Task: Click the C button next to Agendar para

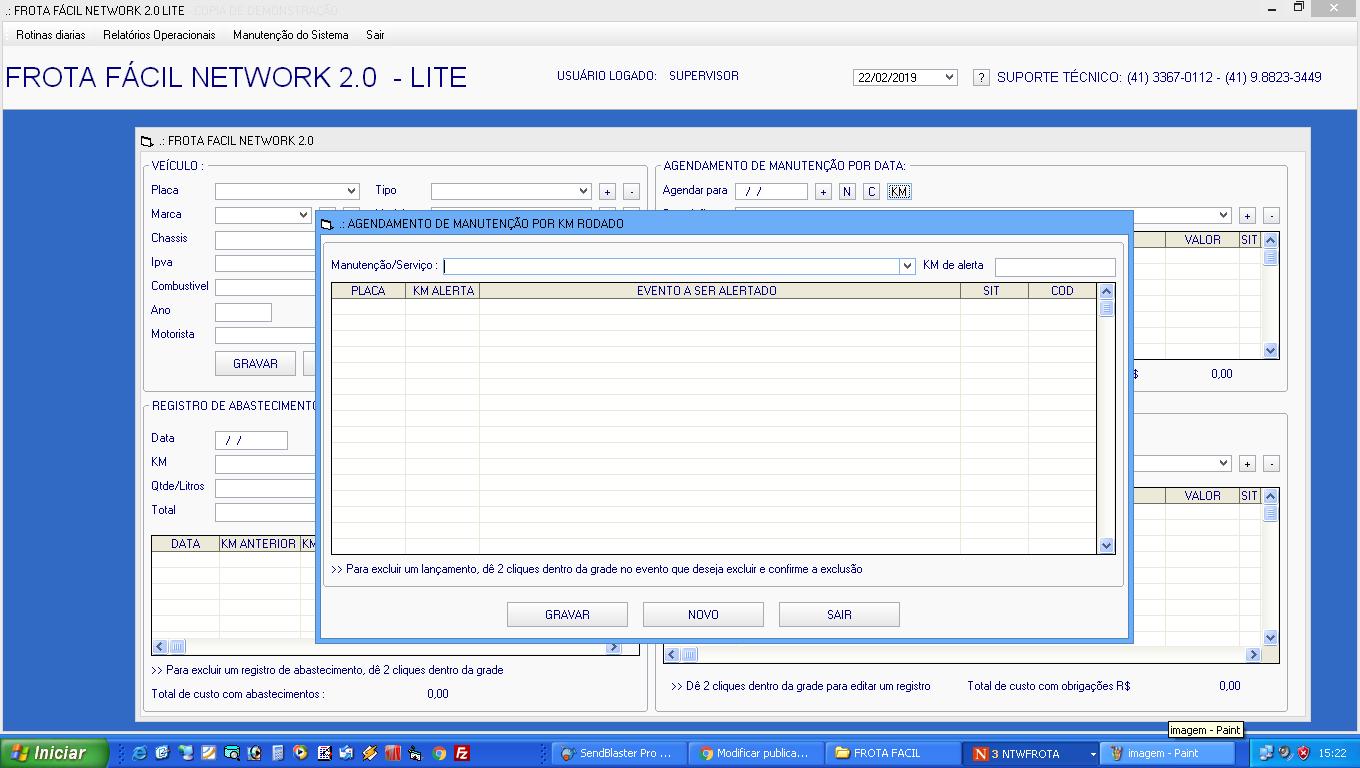Action: click(872, 191)
